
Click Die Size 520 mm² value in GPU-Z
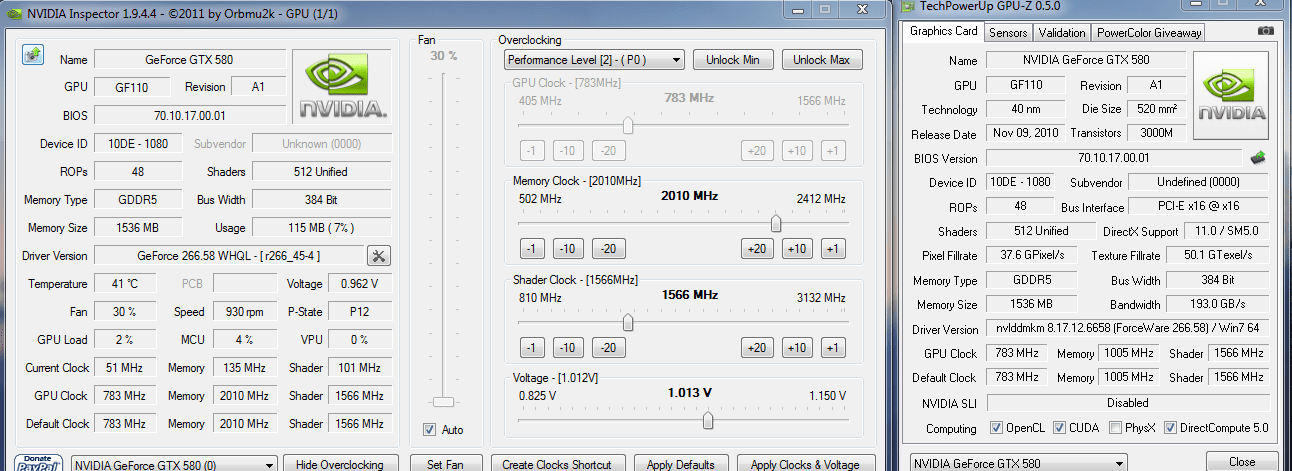pyautogui.click(x=1158, y=110)
